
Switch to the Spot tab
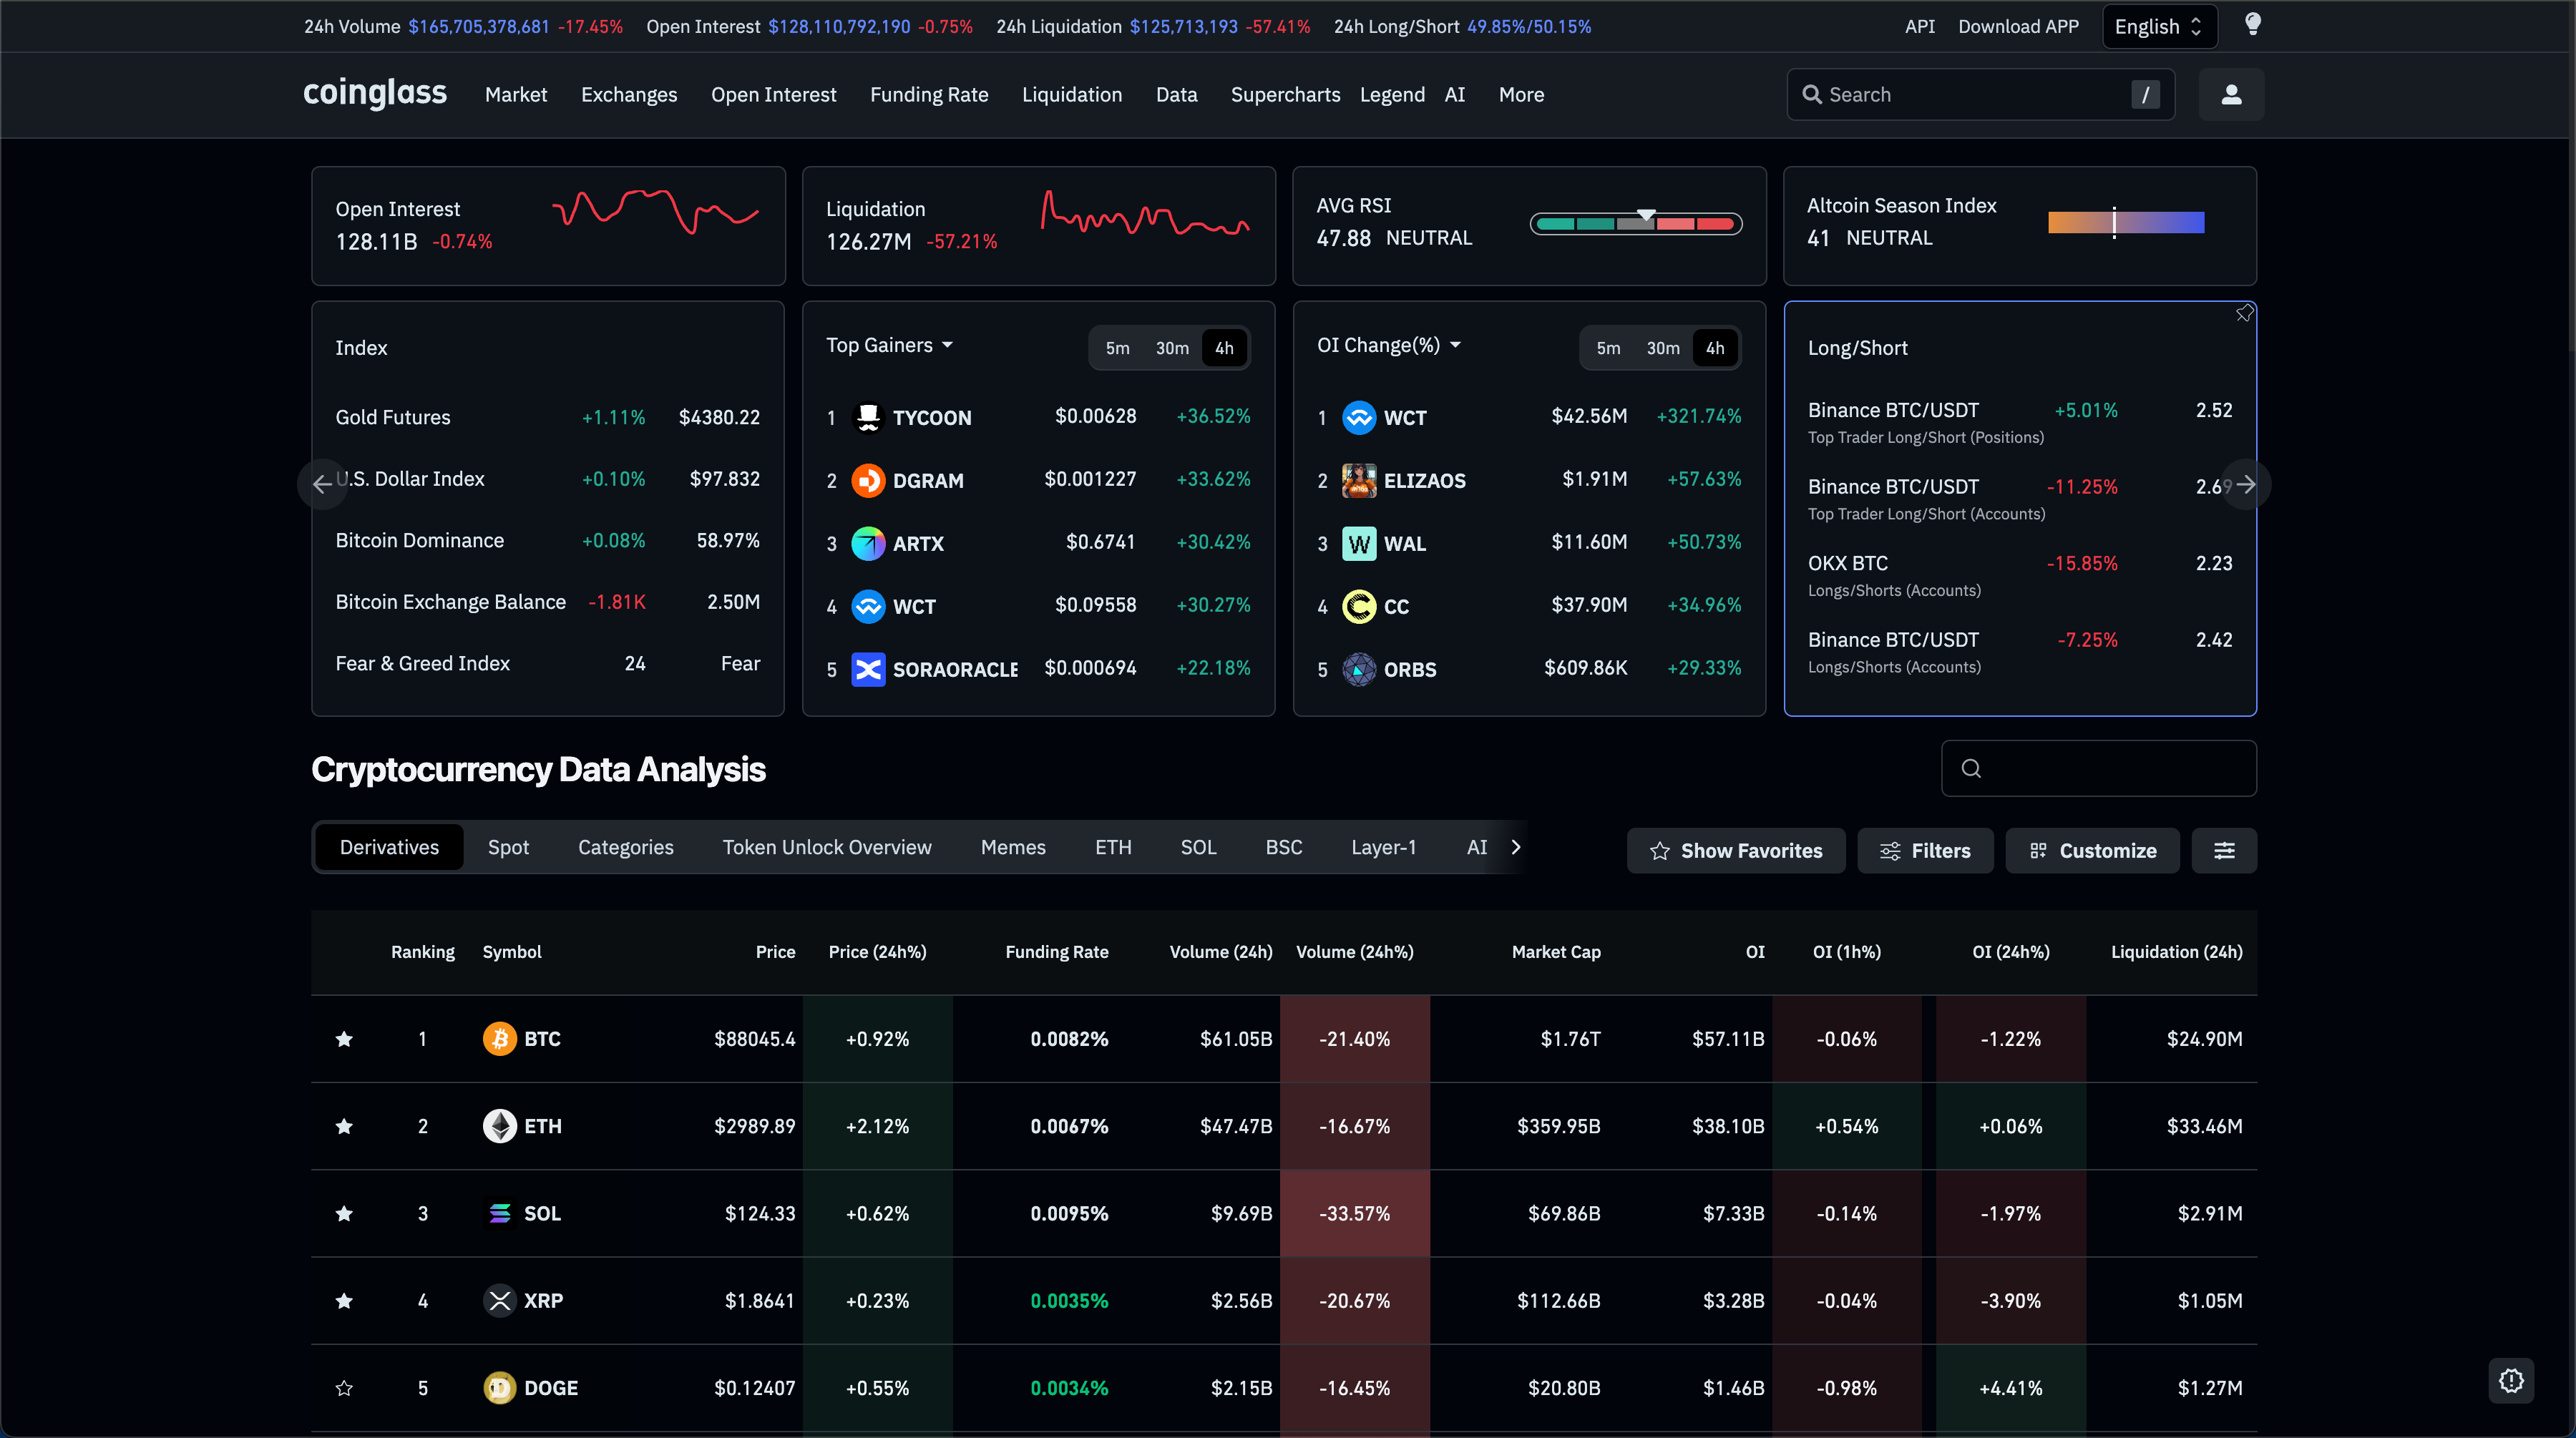click(x=508, y=847)
